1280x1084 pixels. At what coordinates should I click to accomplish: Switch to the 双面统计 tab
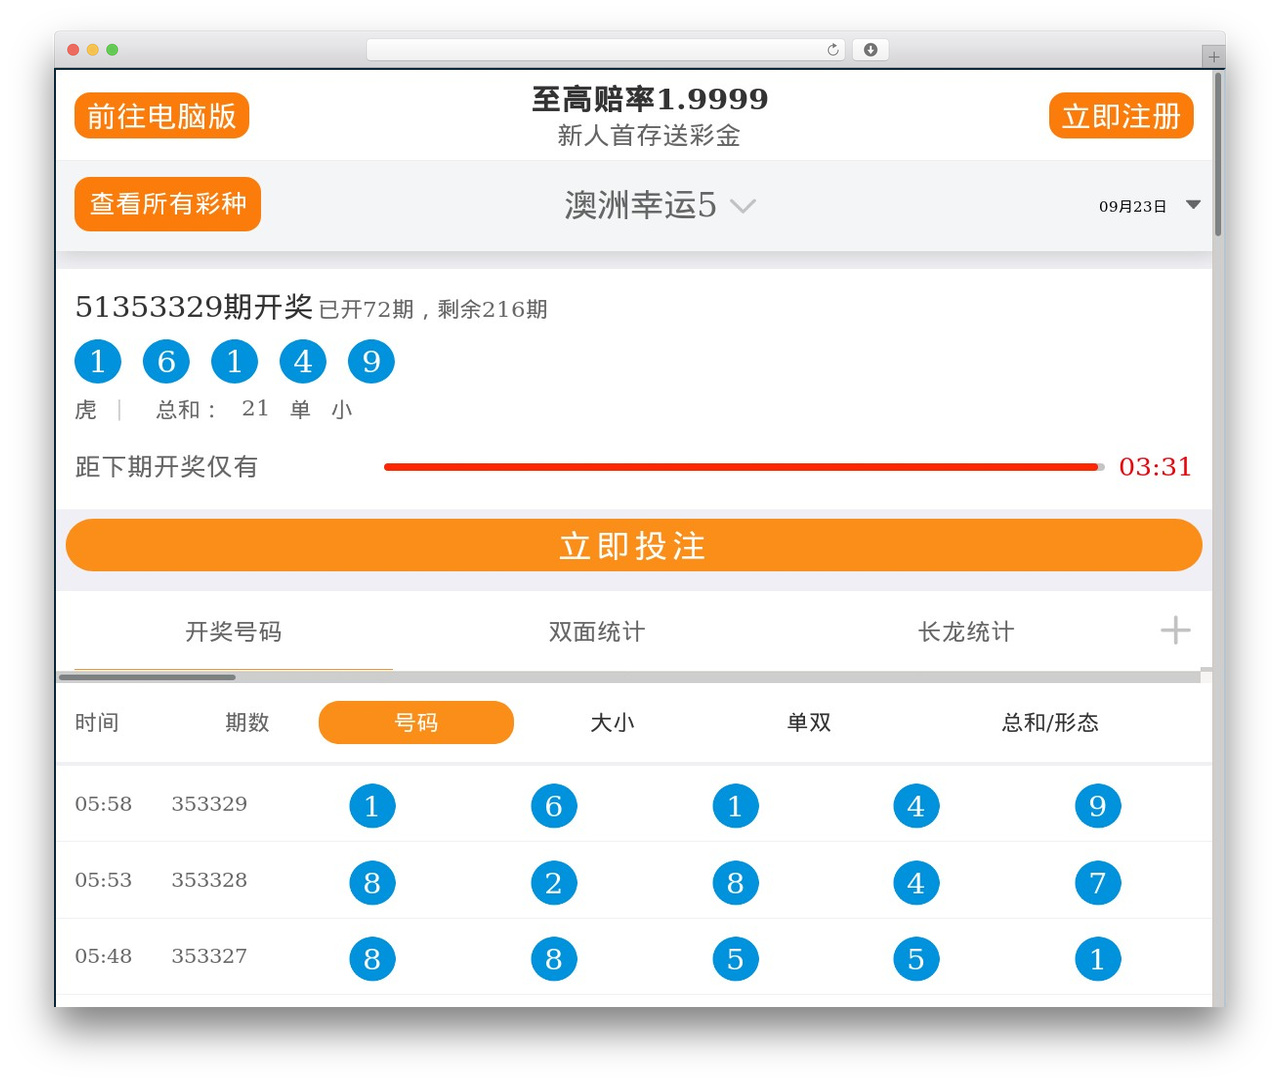(x=597, y=632)
